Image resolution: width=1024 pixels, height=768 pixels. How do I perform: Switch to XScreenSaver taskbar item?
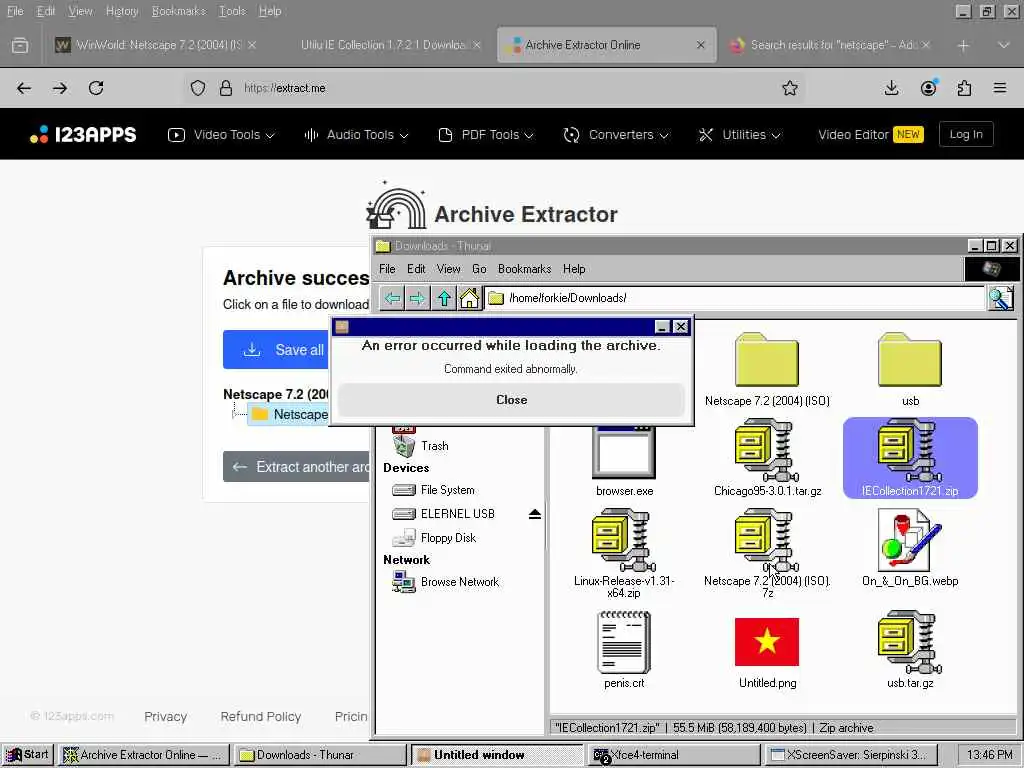point(850,754)
